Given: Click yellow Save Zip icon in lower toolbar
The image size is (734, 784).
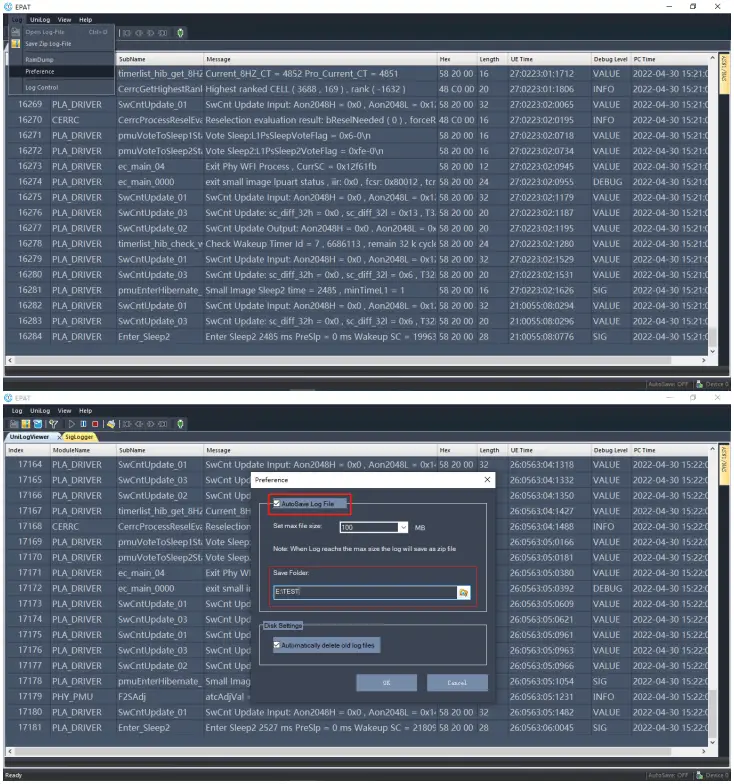Looking at the screenshot, I should click(26, 424).
